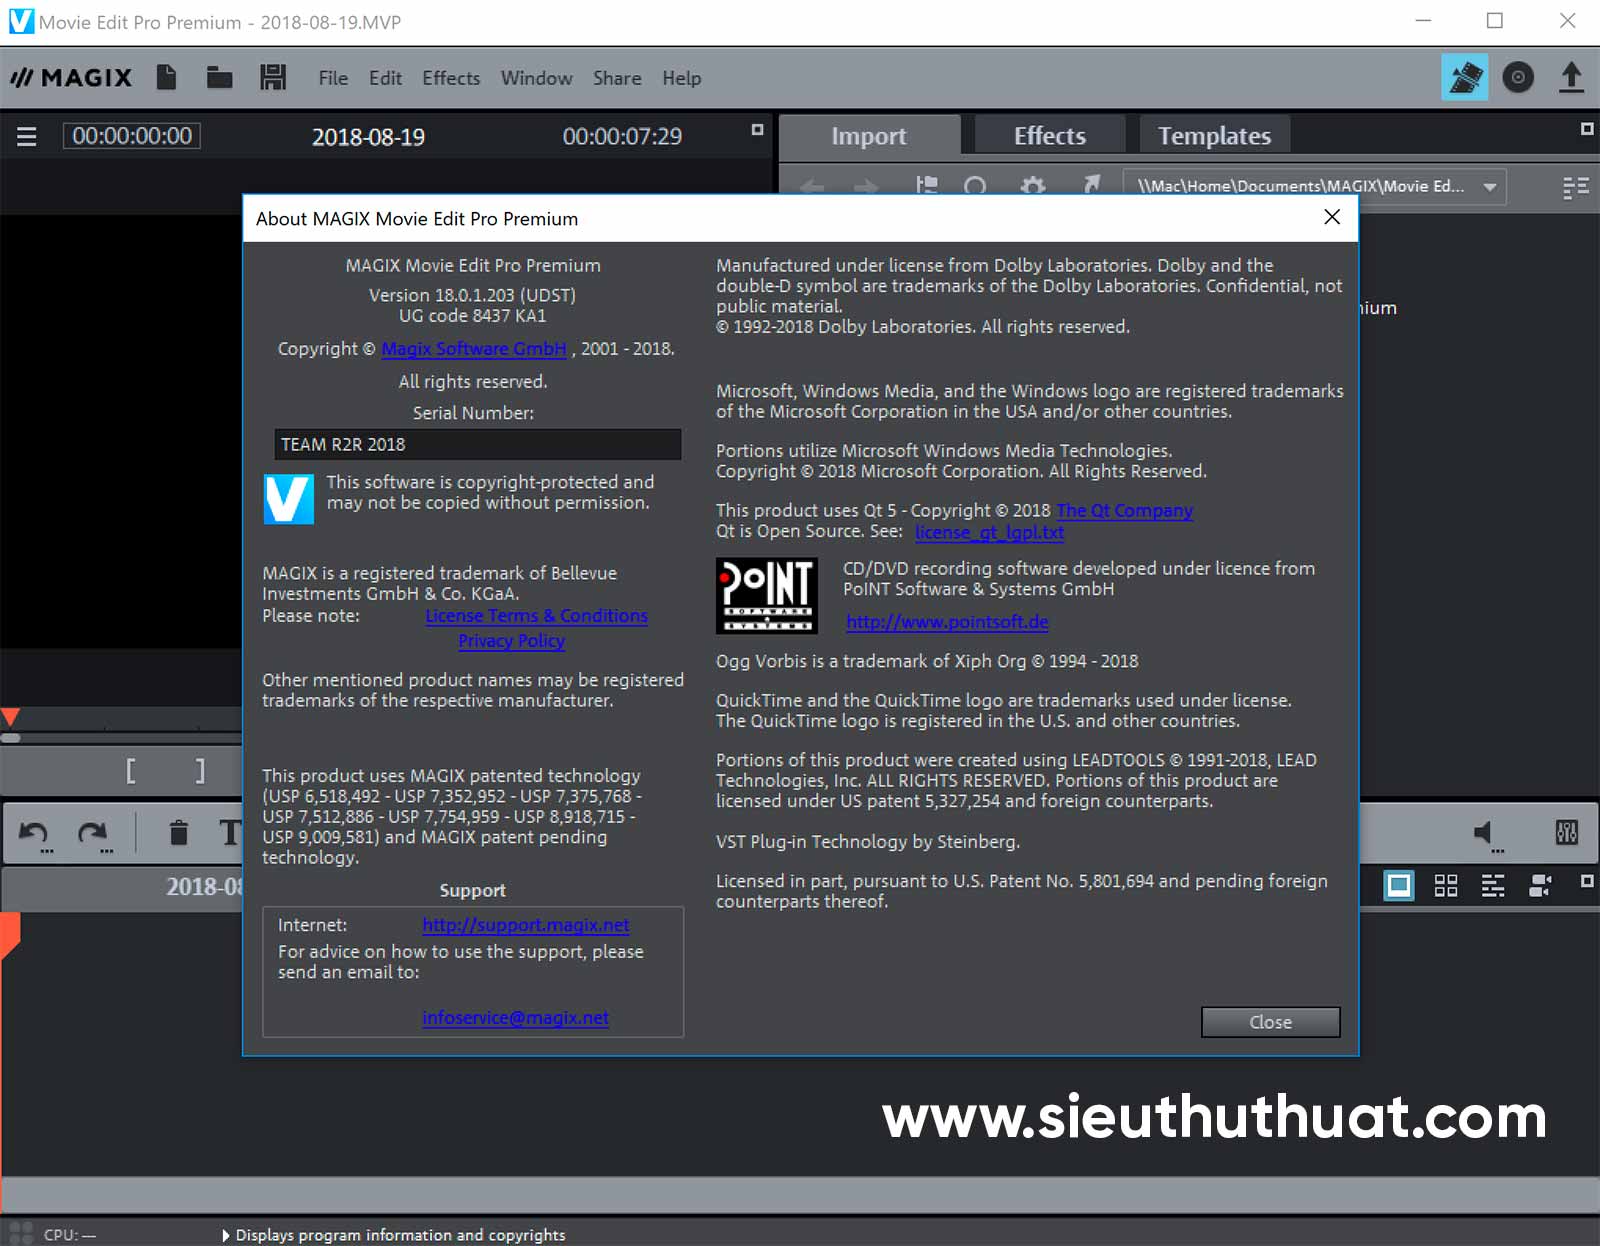Click the PoINT Software logo

point(766,596)
